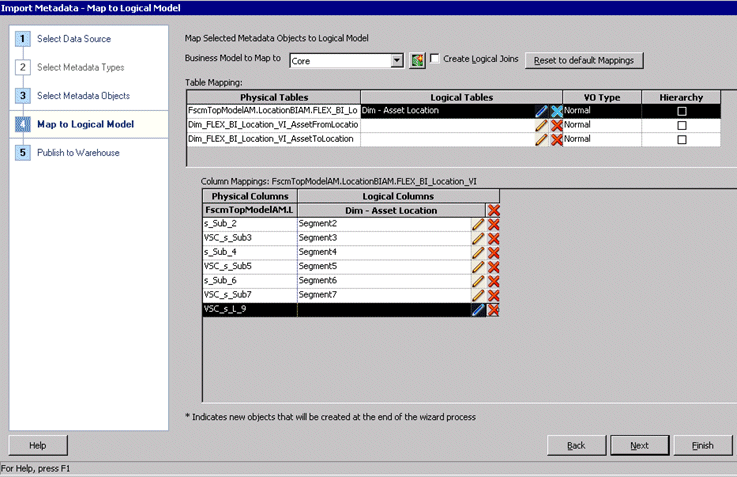Edit pencil for Segment2 column mapping
The image size is (737, 477).
[478, 224]
